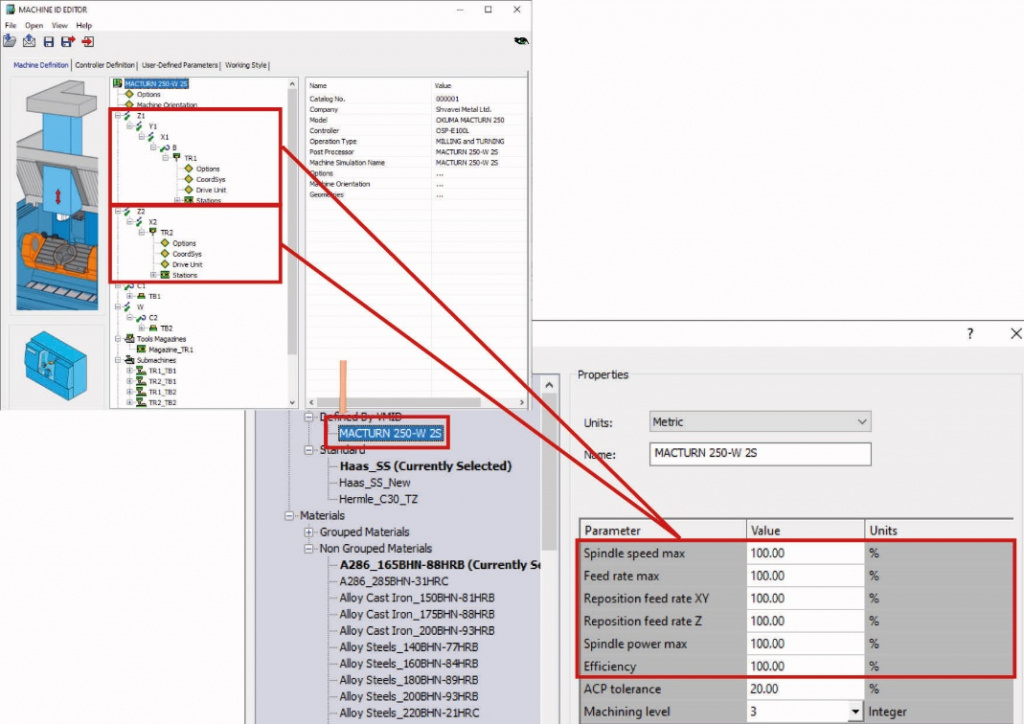The height and width of the screenshot is (724, 1024).
Task: Click the TB2 table icon
Action: [153, 328]
